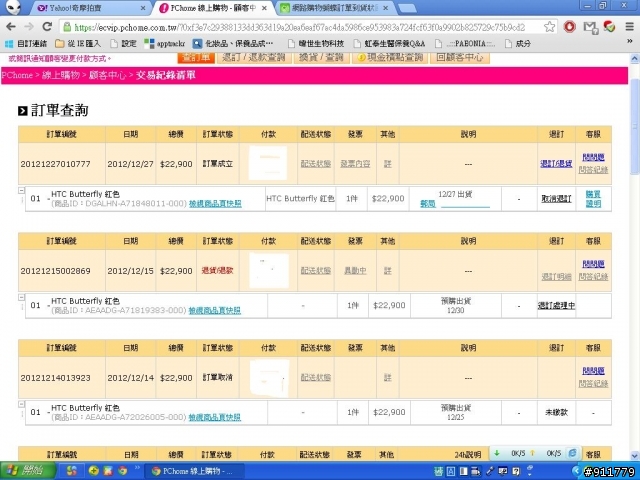Open the 回顧客中心 tab
Image resolution: width=640 pixels, height=480 pixels.
point(460,57)
